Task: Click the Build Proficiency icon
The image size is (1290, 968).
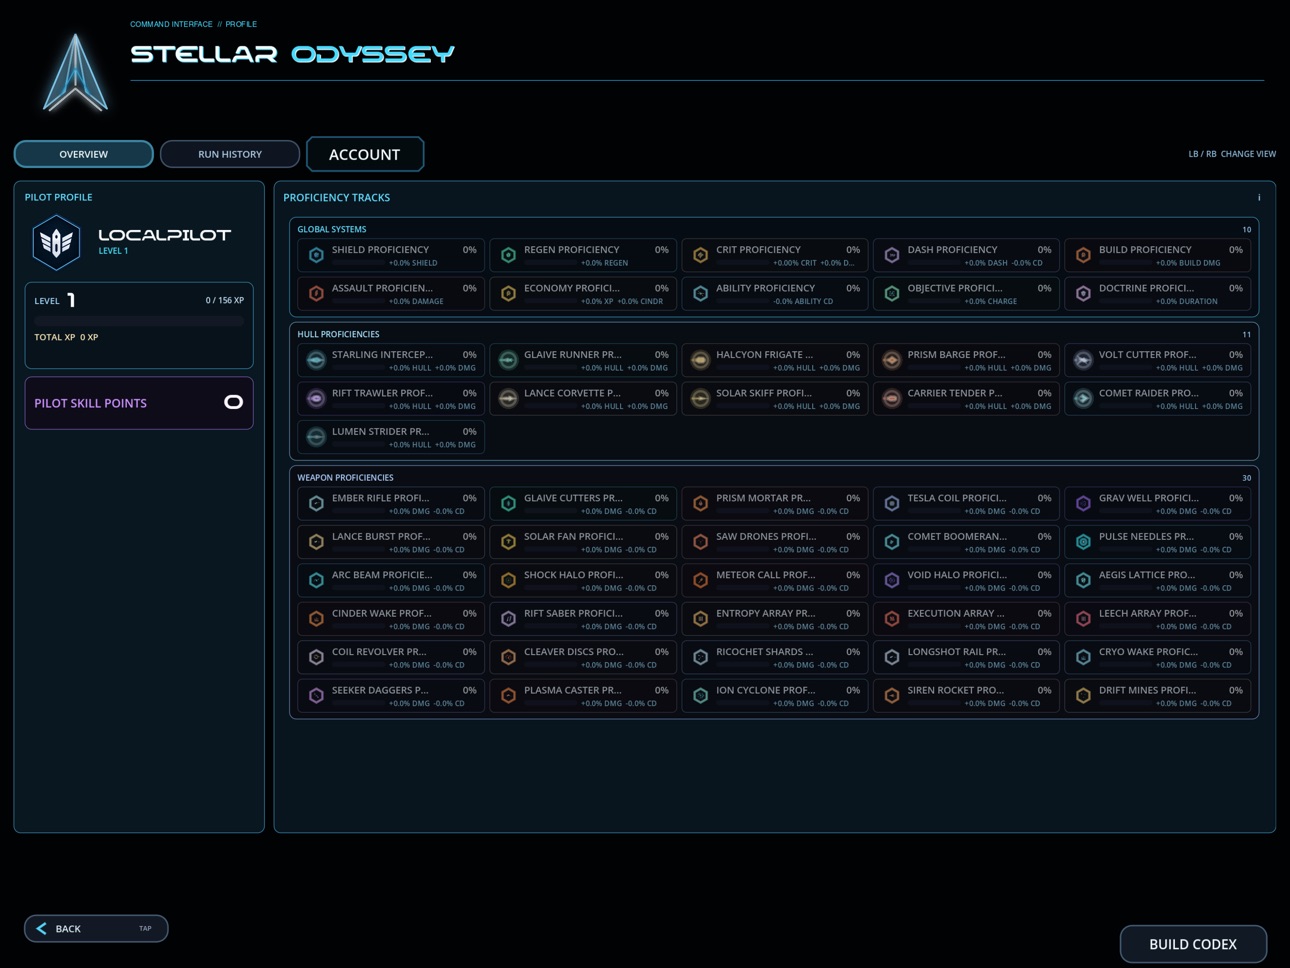Action: 1083,255
